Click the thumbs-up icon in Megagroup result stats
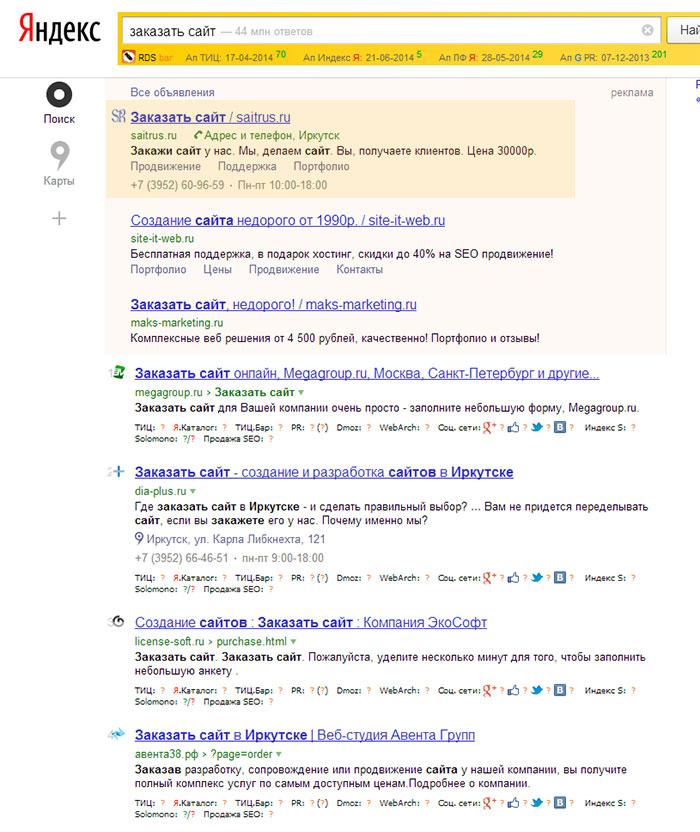Viewport: 700px width, 832px height. pos(513,427)
